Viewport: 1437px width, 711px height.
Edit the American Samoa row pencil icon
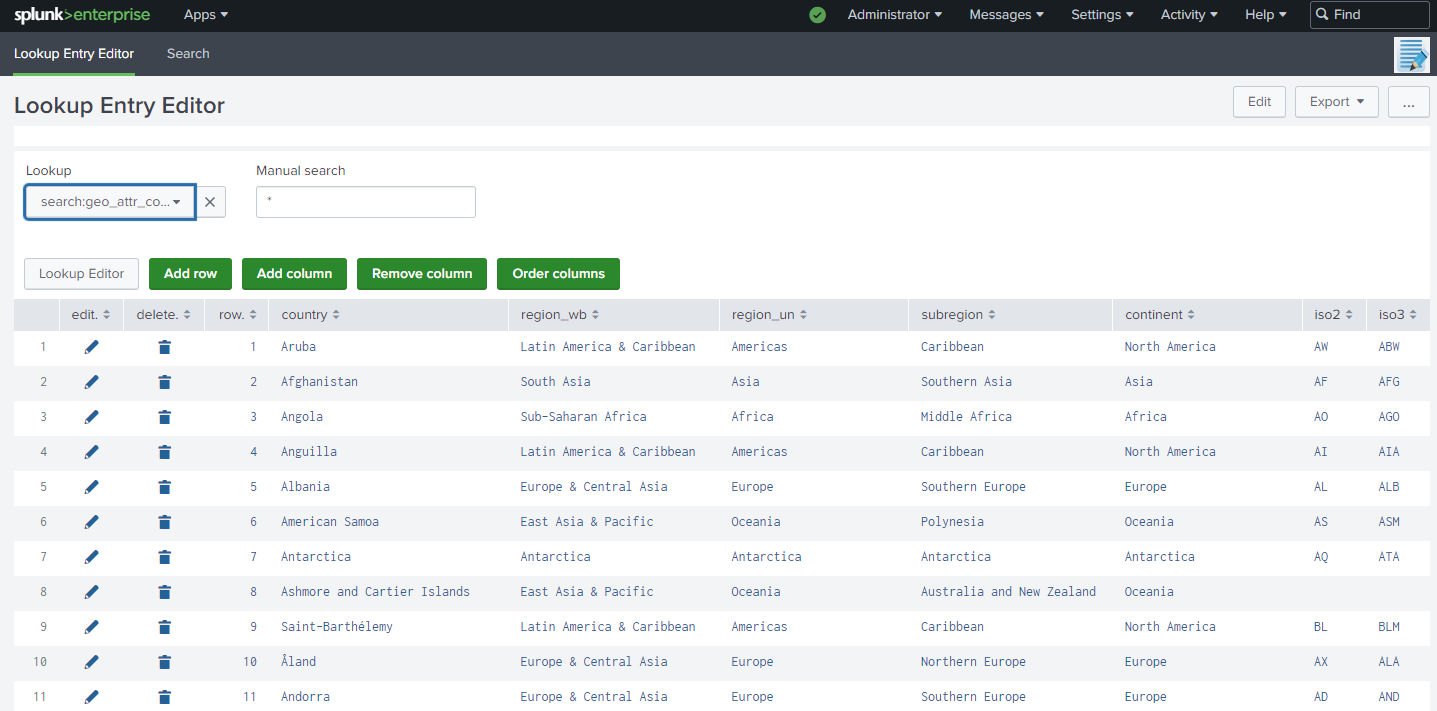[92, 522]
